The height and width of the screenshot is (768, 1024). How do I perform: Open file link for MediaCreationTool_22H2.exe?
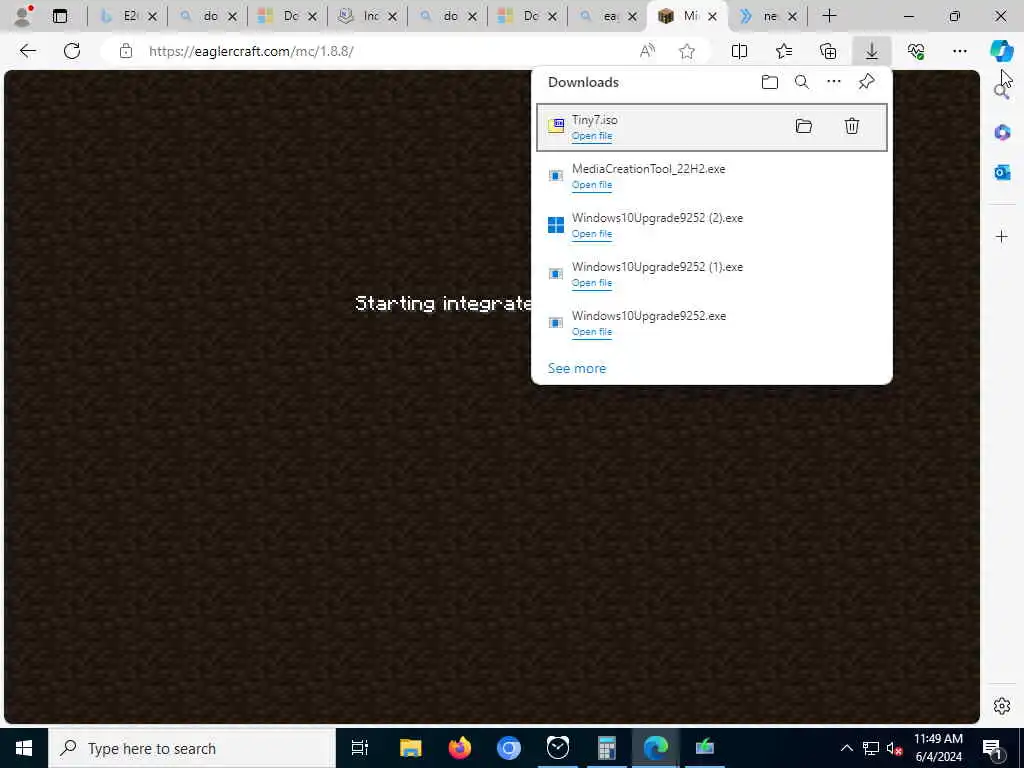(592, 185)
